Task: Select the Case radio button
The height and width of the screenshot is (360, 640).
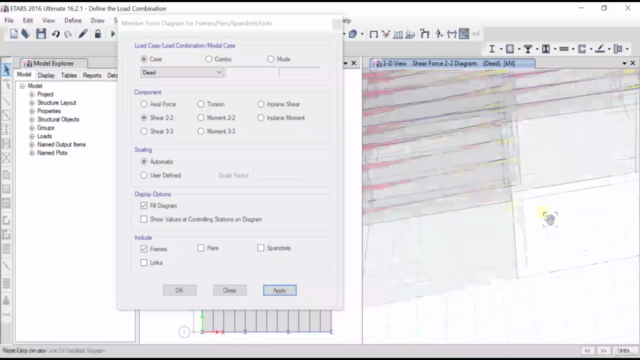Action: (x=144, y=59)
